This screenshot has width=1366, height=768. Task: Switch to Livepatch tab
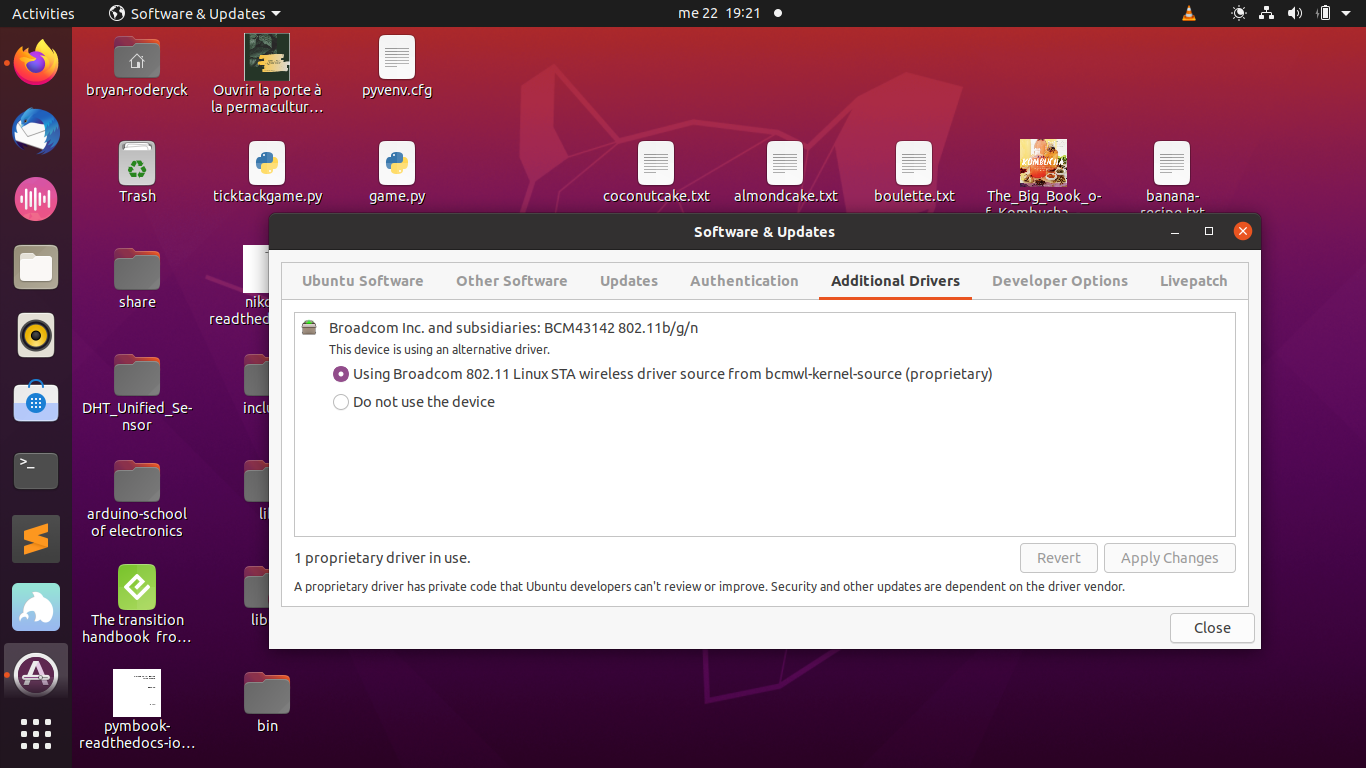(1194, 281)
